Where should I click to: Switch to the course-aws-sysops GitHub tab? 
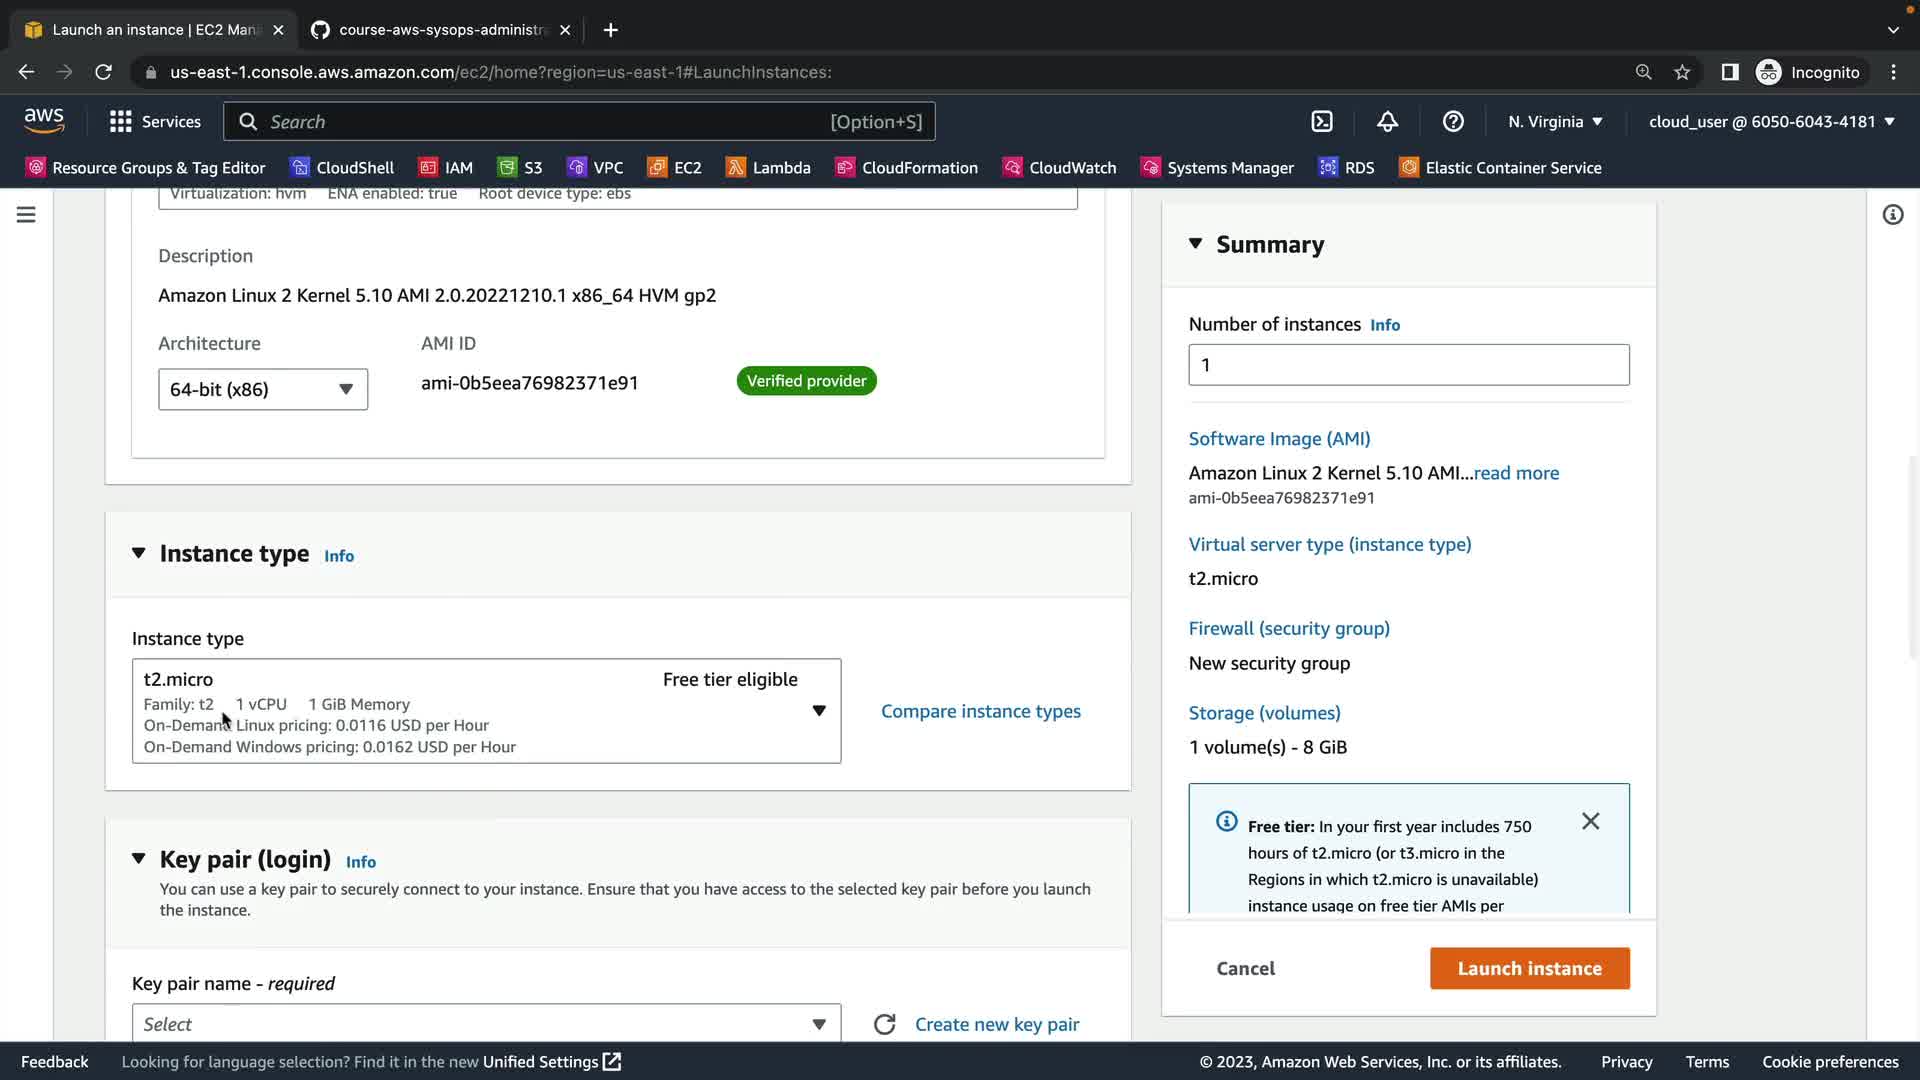click(440, 30)
